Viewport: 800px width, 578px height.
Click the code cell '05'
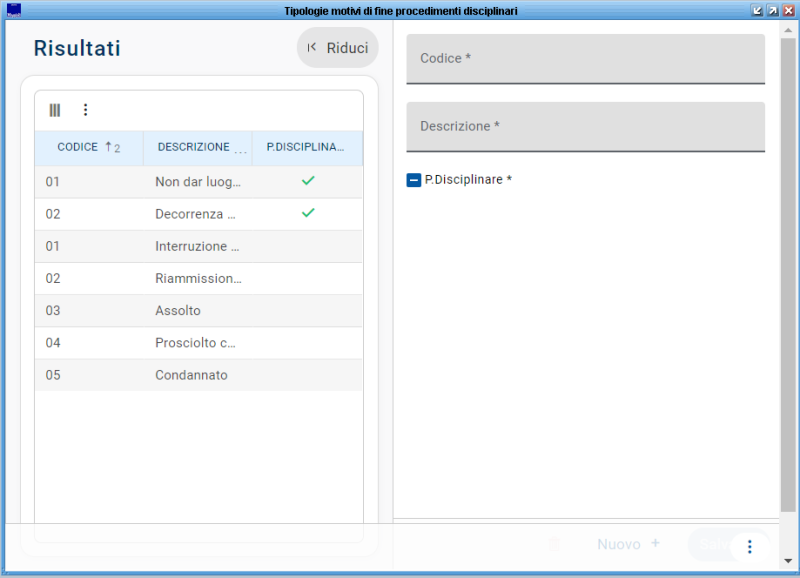click(x=53, y=374)
